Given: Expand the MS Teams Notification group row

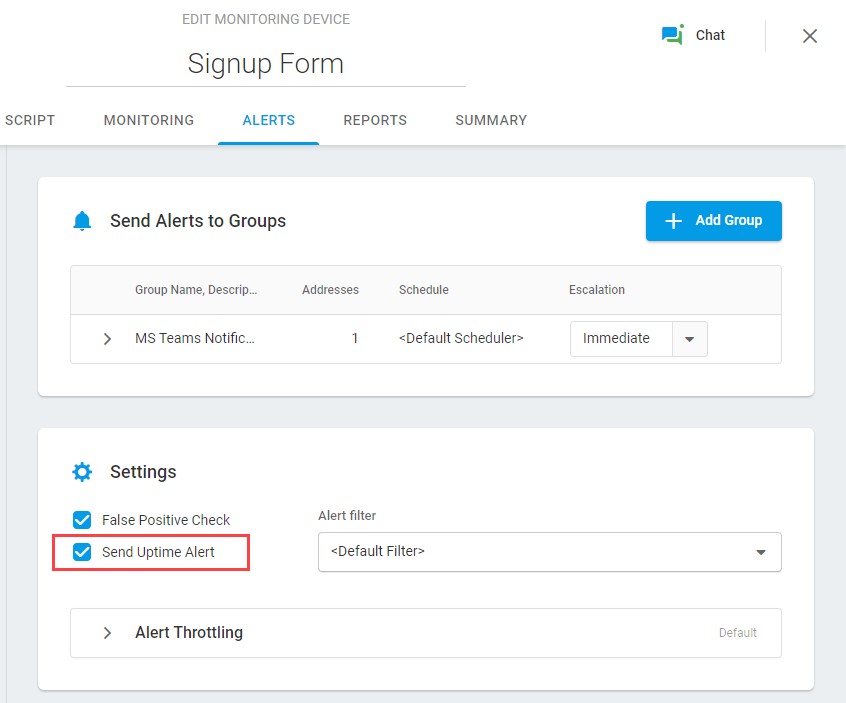Looking at the screenshot, I should [107, 339].
